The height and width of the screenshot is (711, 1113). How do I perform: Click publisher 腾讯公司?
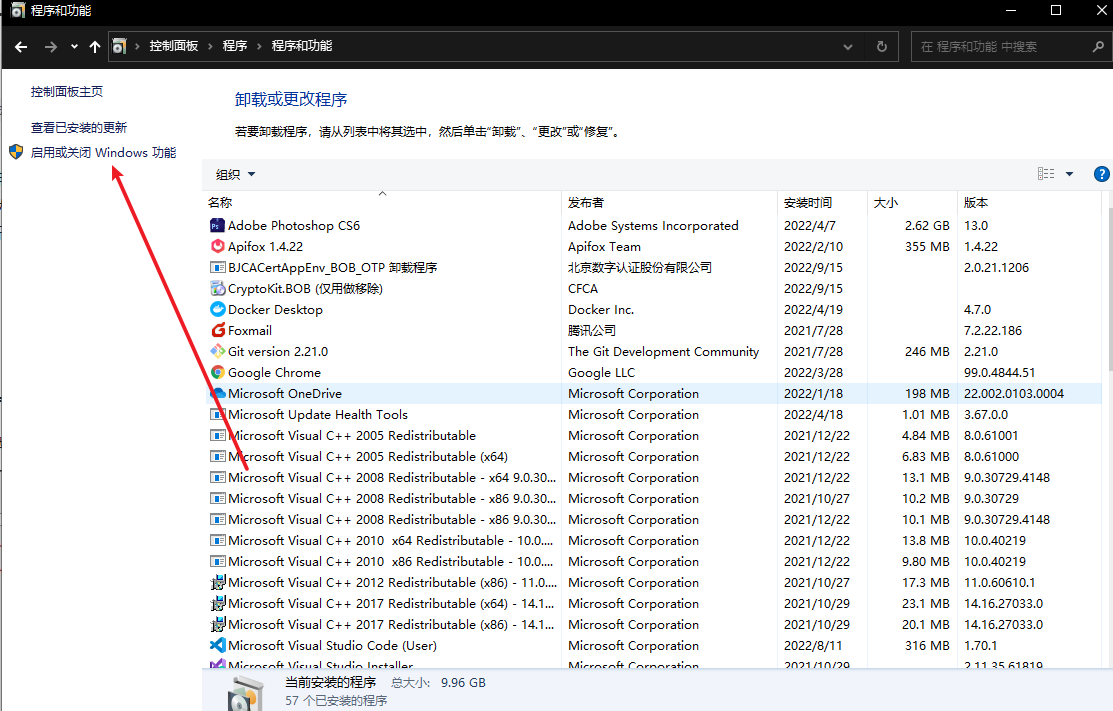click(592, 331)
